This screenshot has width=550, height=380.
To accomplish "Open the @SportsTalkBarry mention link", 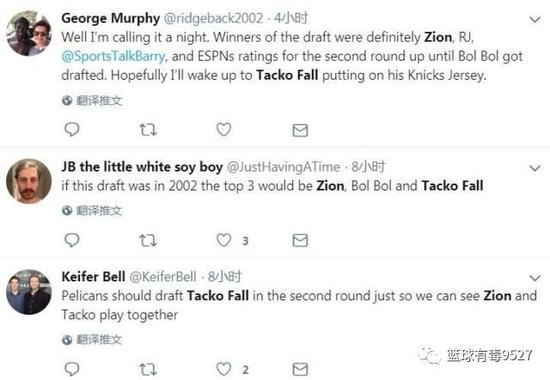I will pyautogui.click(x=113, y=56).
